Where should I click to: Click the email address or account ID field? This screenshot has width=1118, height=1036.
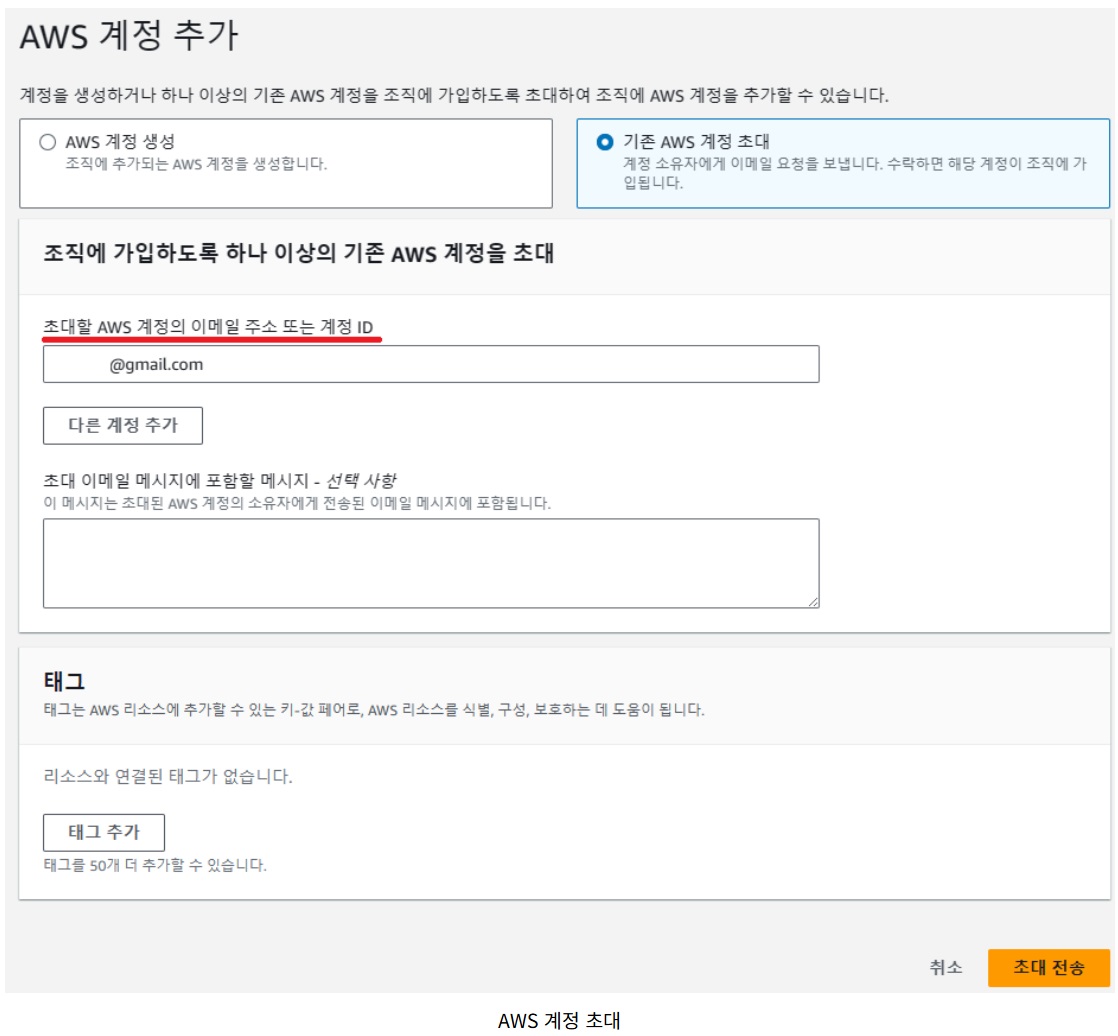(x=431, y=364)
